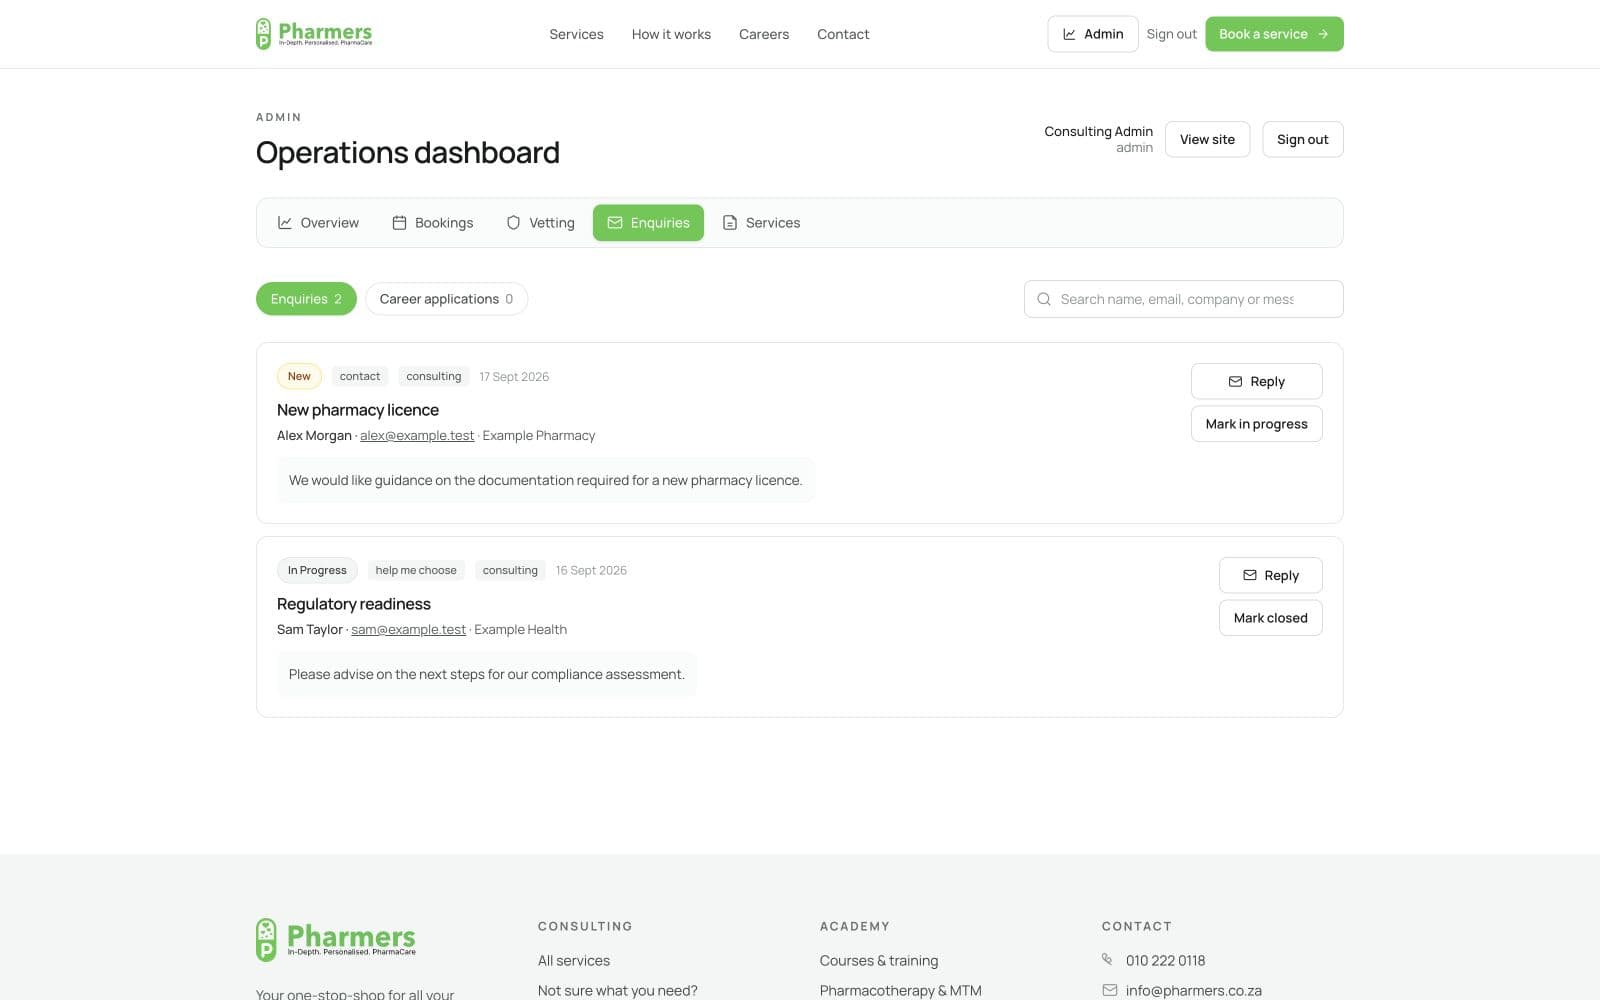Click the envelope icon beside info@pharmers.co.za
This screenshot has height=1000, width=1600.
(1109, 990)
